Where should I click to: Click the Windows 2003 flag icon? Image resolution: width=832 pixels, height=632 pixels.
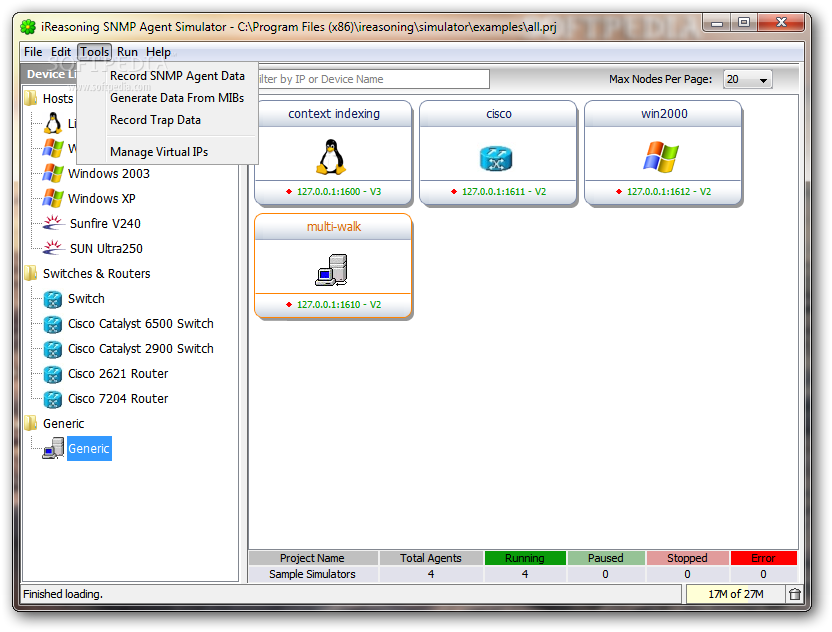pyautogui.click(x=53, y=173)
